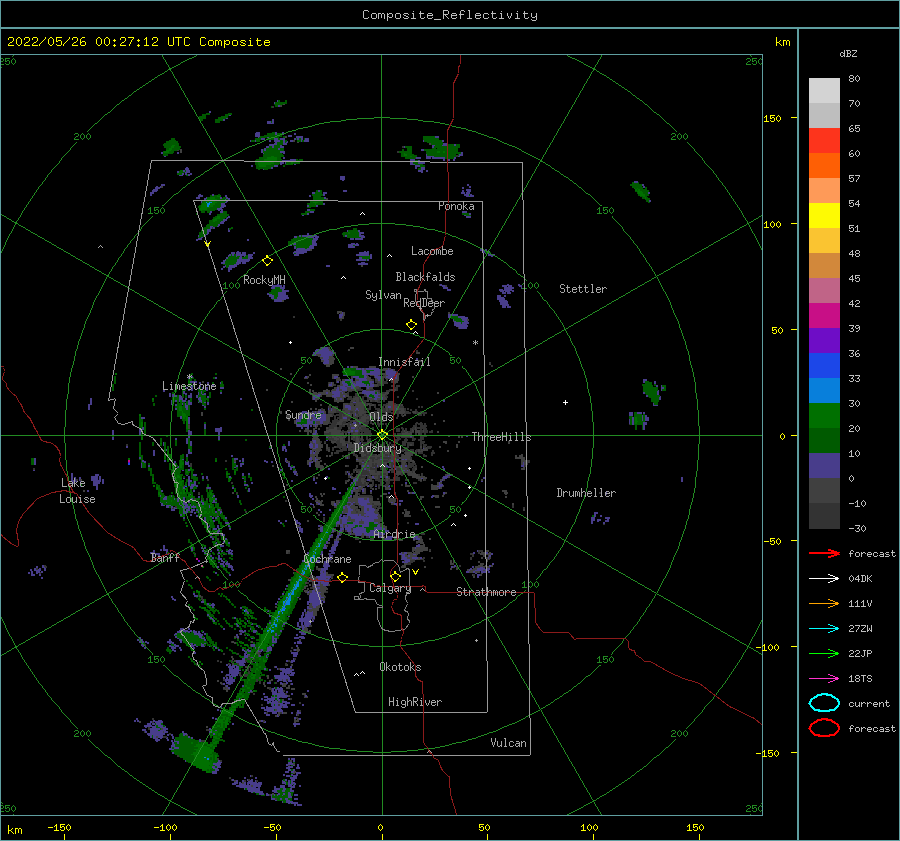This screenshot has width=900, height=841.
Task: Click the ThreeHills label
Action: (x=501, y=437)
